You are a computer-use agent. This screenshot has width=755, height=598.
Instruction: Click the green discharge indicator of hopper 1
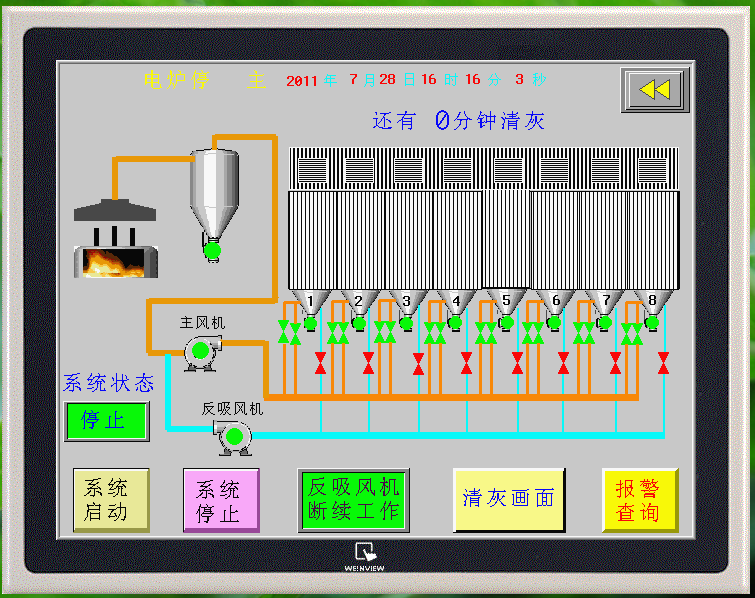pos(311,323)
